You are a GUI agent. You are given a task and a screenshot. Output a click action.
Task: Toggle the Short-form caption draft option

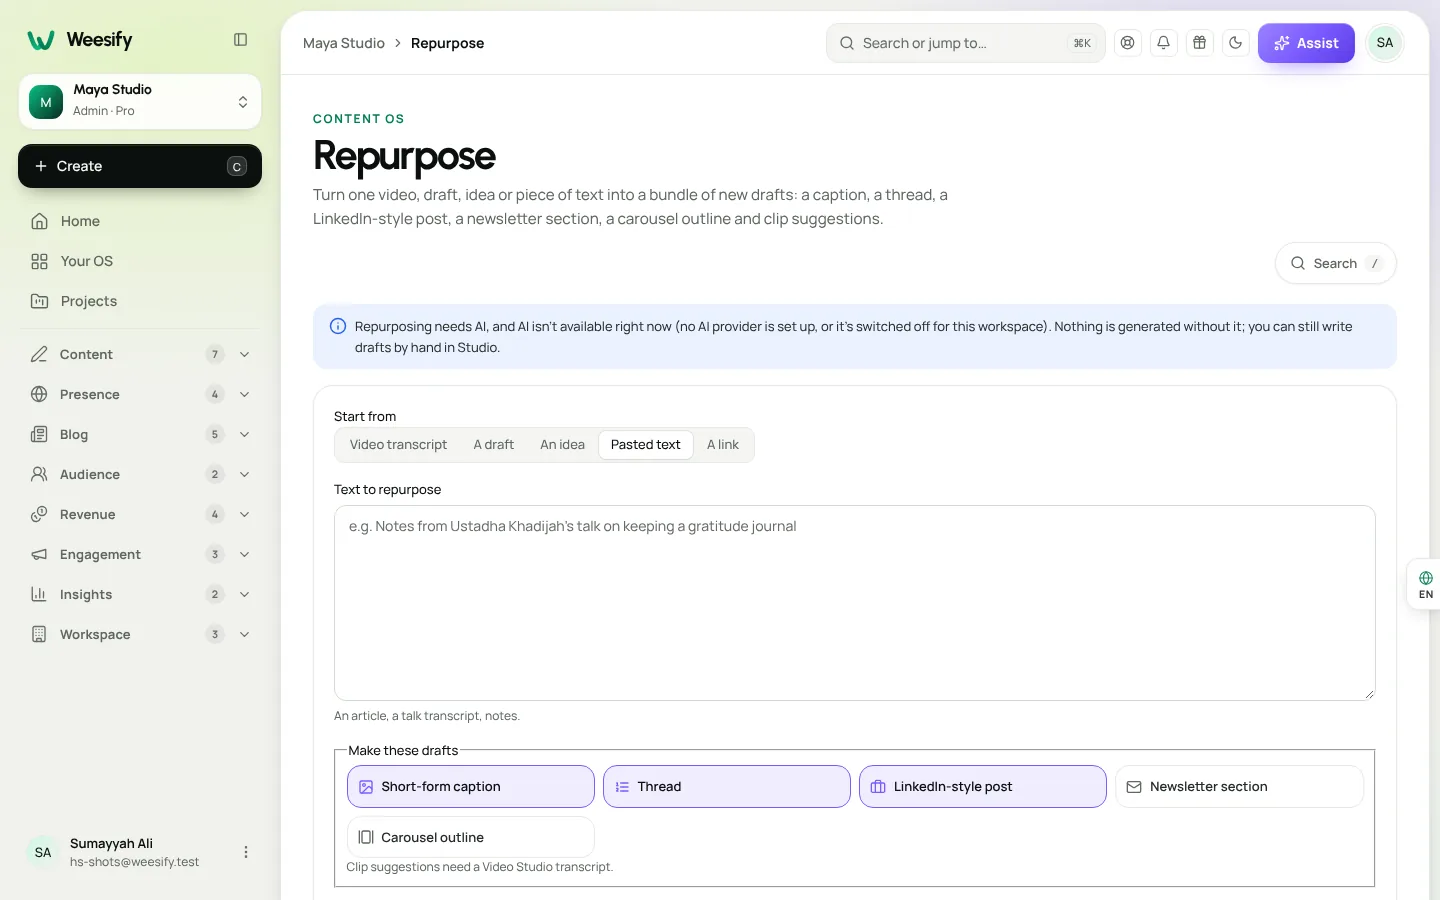coord(471,787)
